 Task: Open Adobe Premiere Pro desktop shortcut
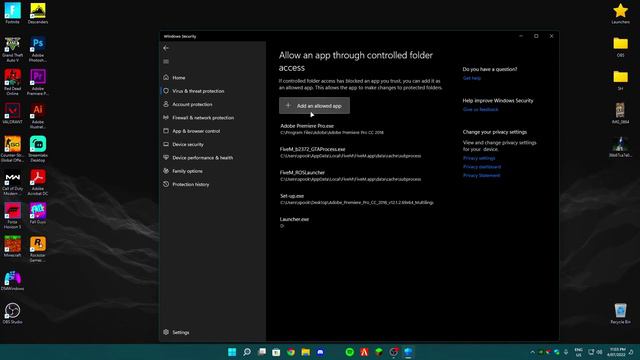pyautogui.click(x=38, y=82)
